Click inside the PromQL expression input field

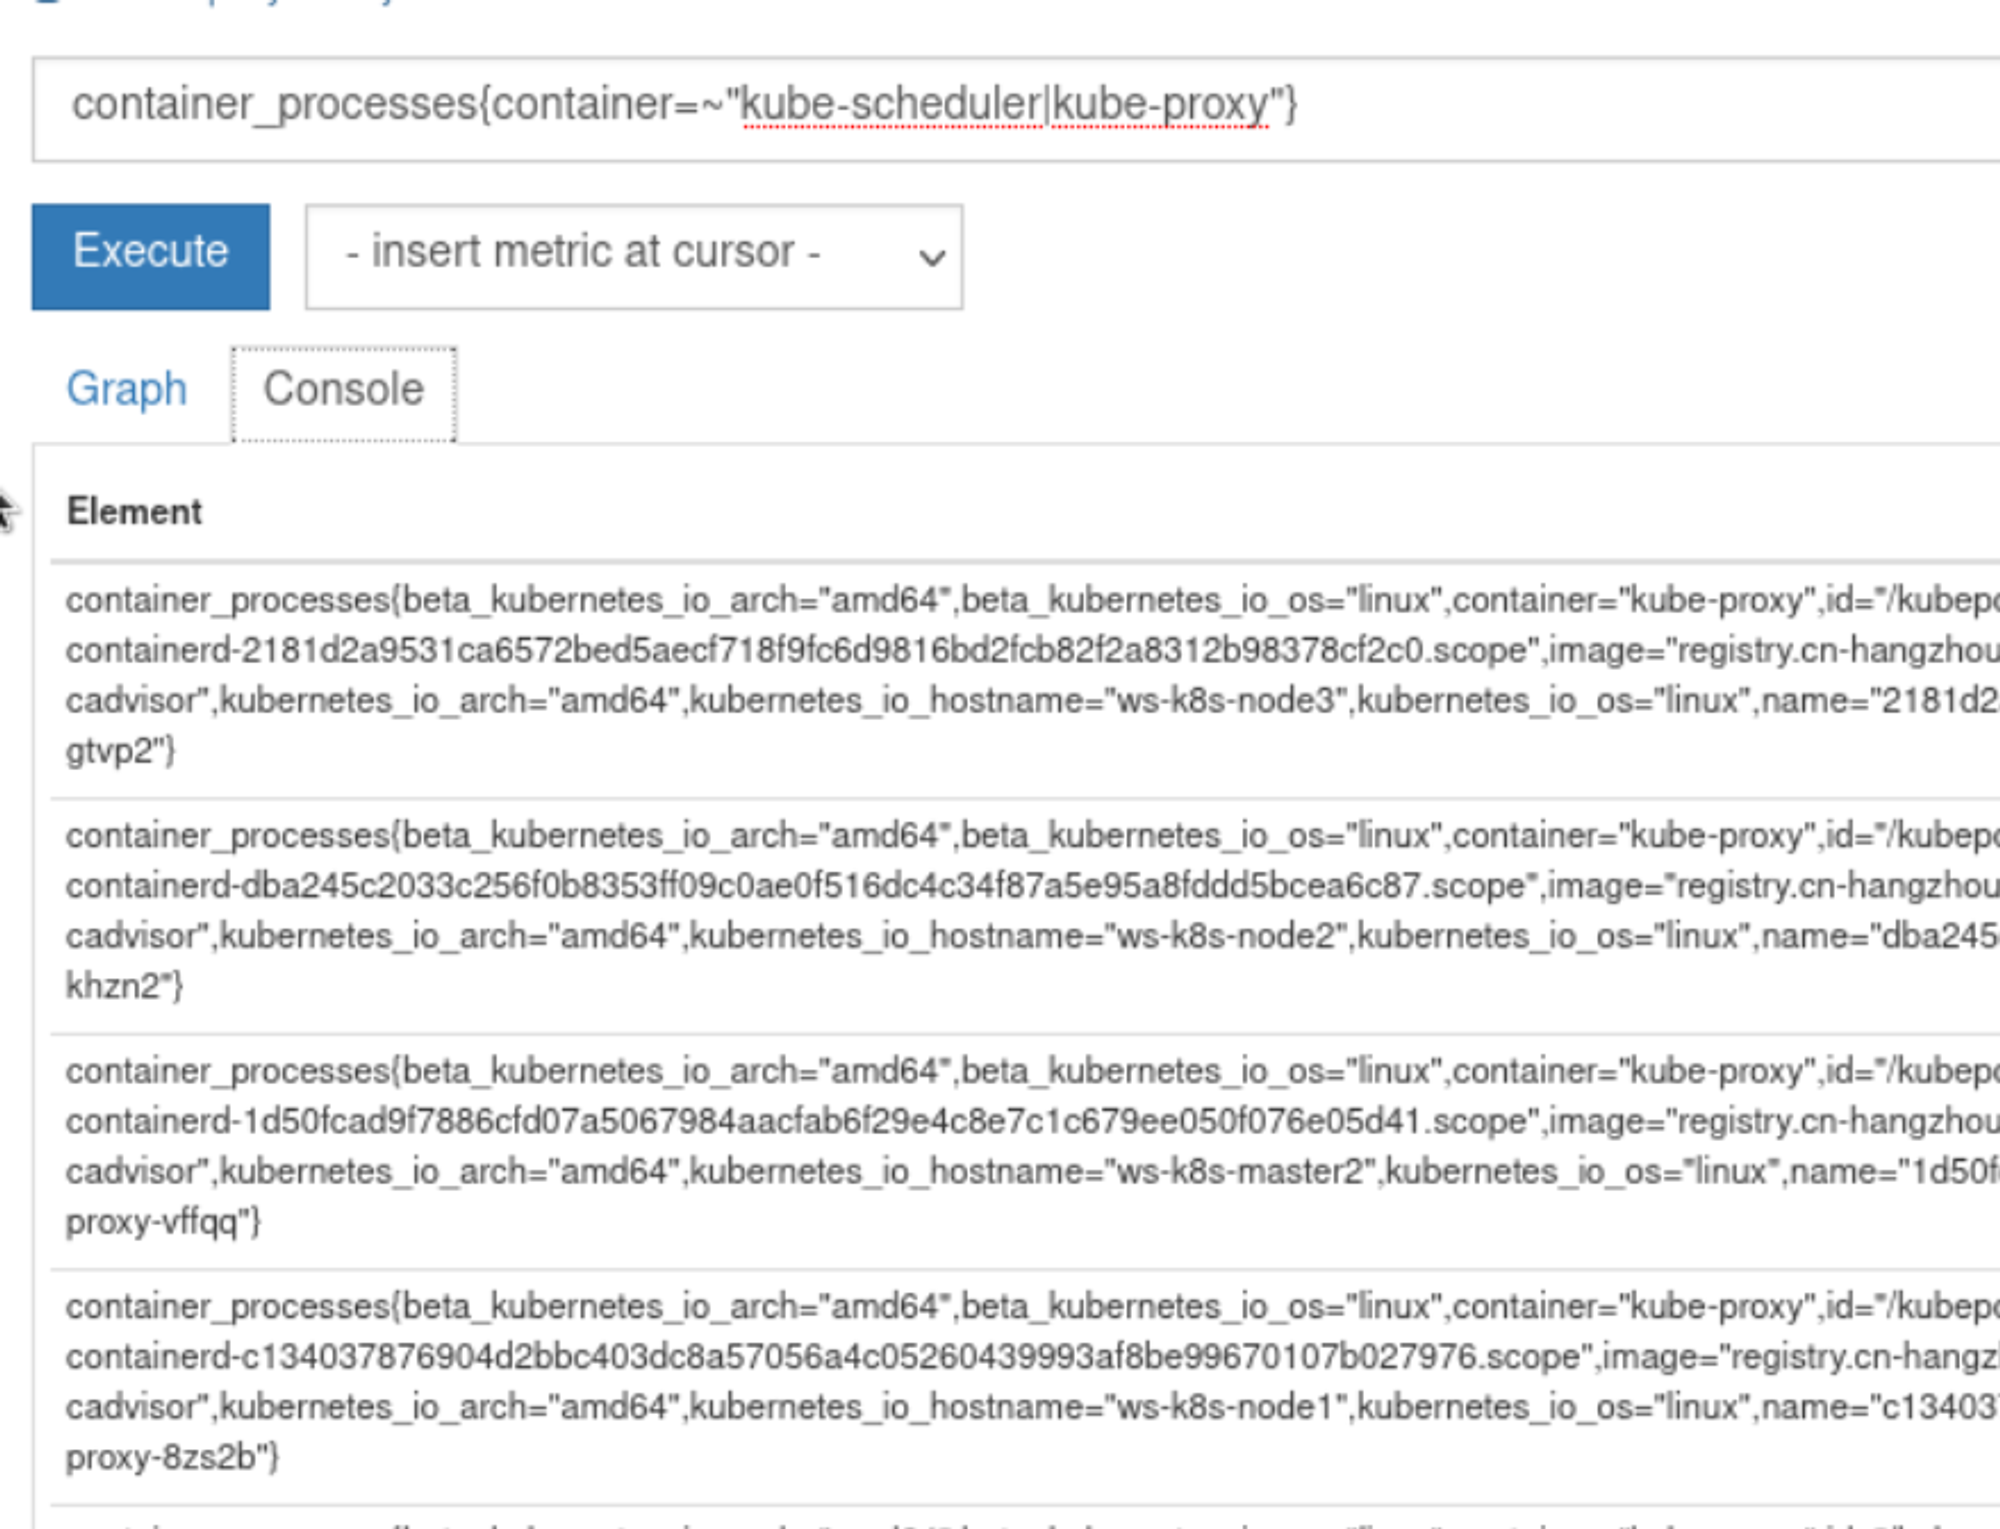point(1600,108)
